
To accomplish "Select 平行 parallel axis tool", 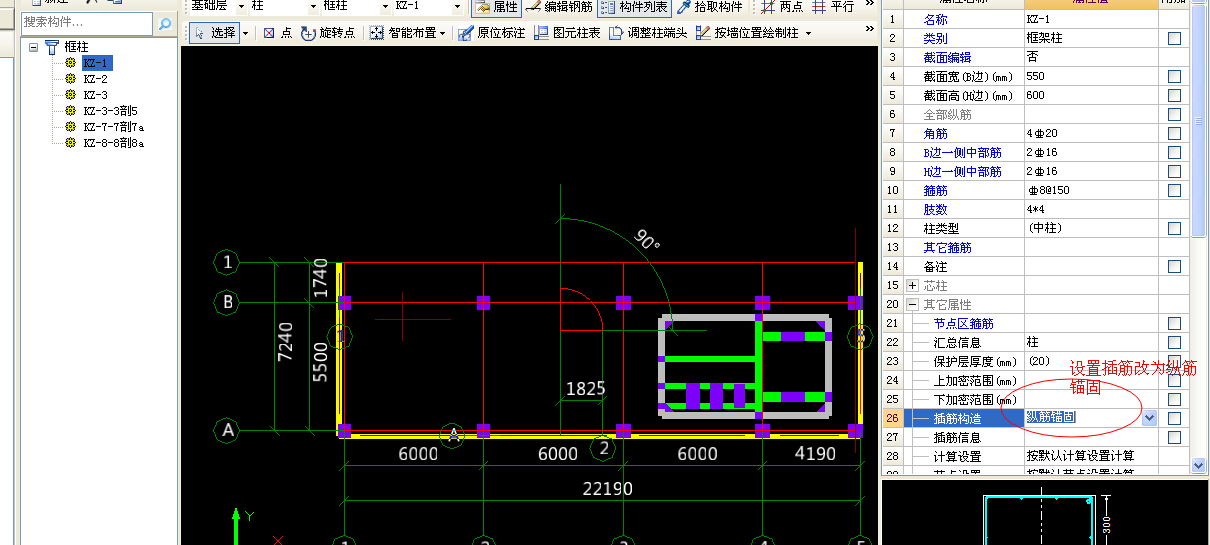I will pyautogui.click(x=833, y=6).
